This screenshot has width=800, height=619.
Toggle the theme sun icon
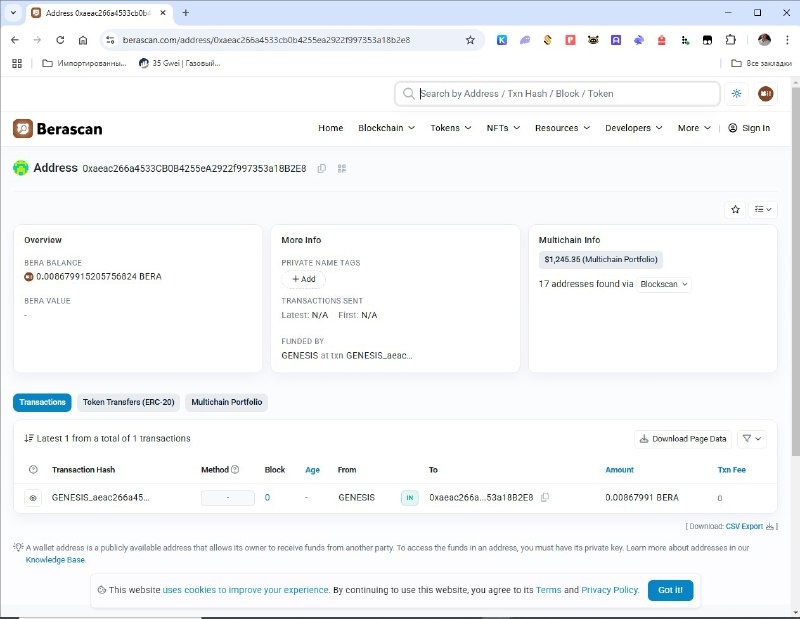(737, 93)
